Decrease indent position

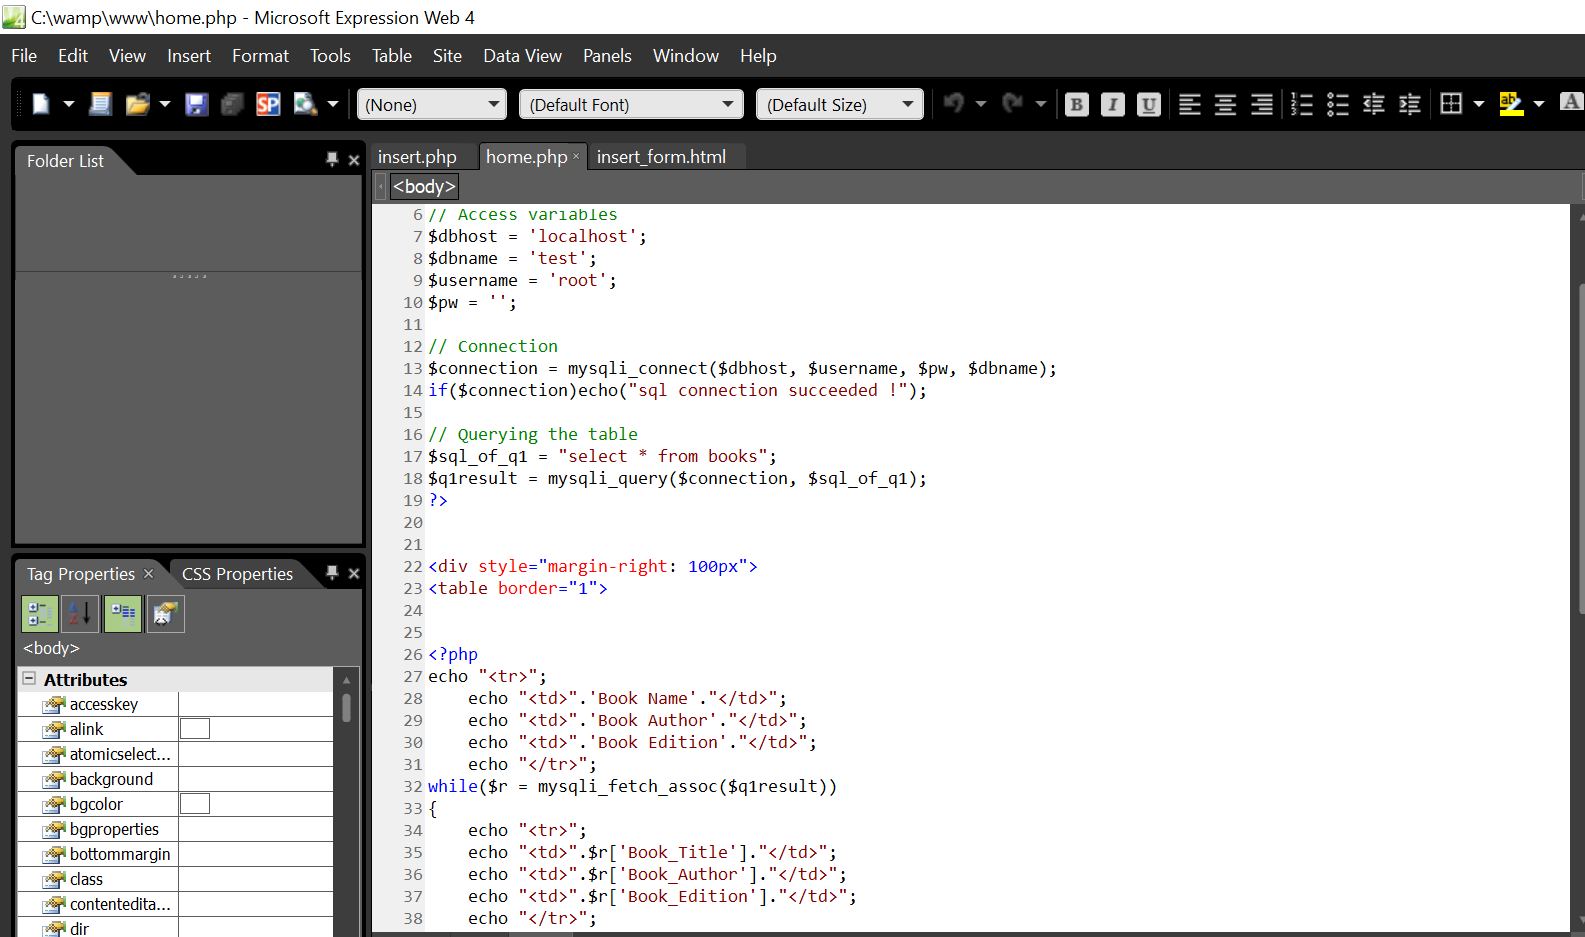[1374, 104]
